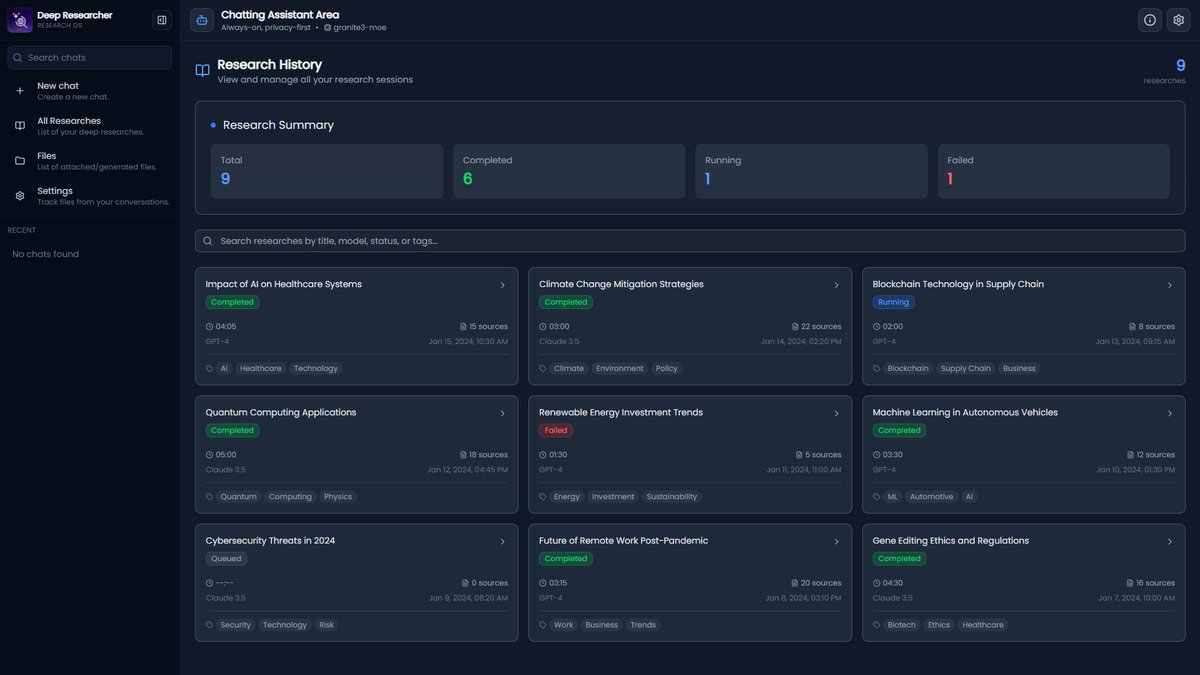This screenshot has width=1200, height=675.
Task: Open Blockchain Technology in Supply Chain chevron
Action: pos(1170,285)
